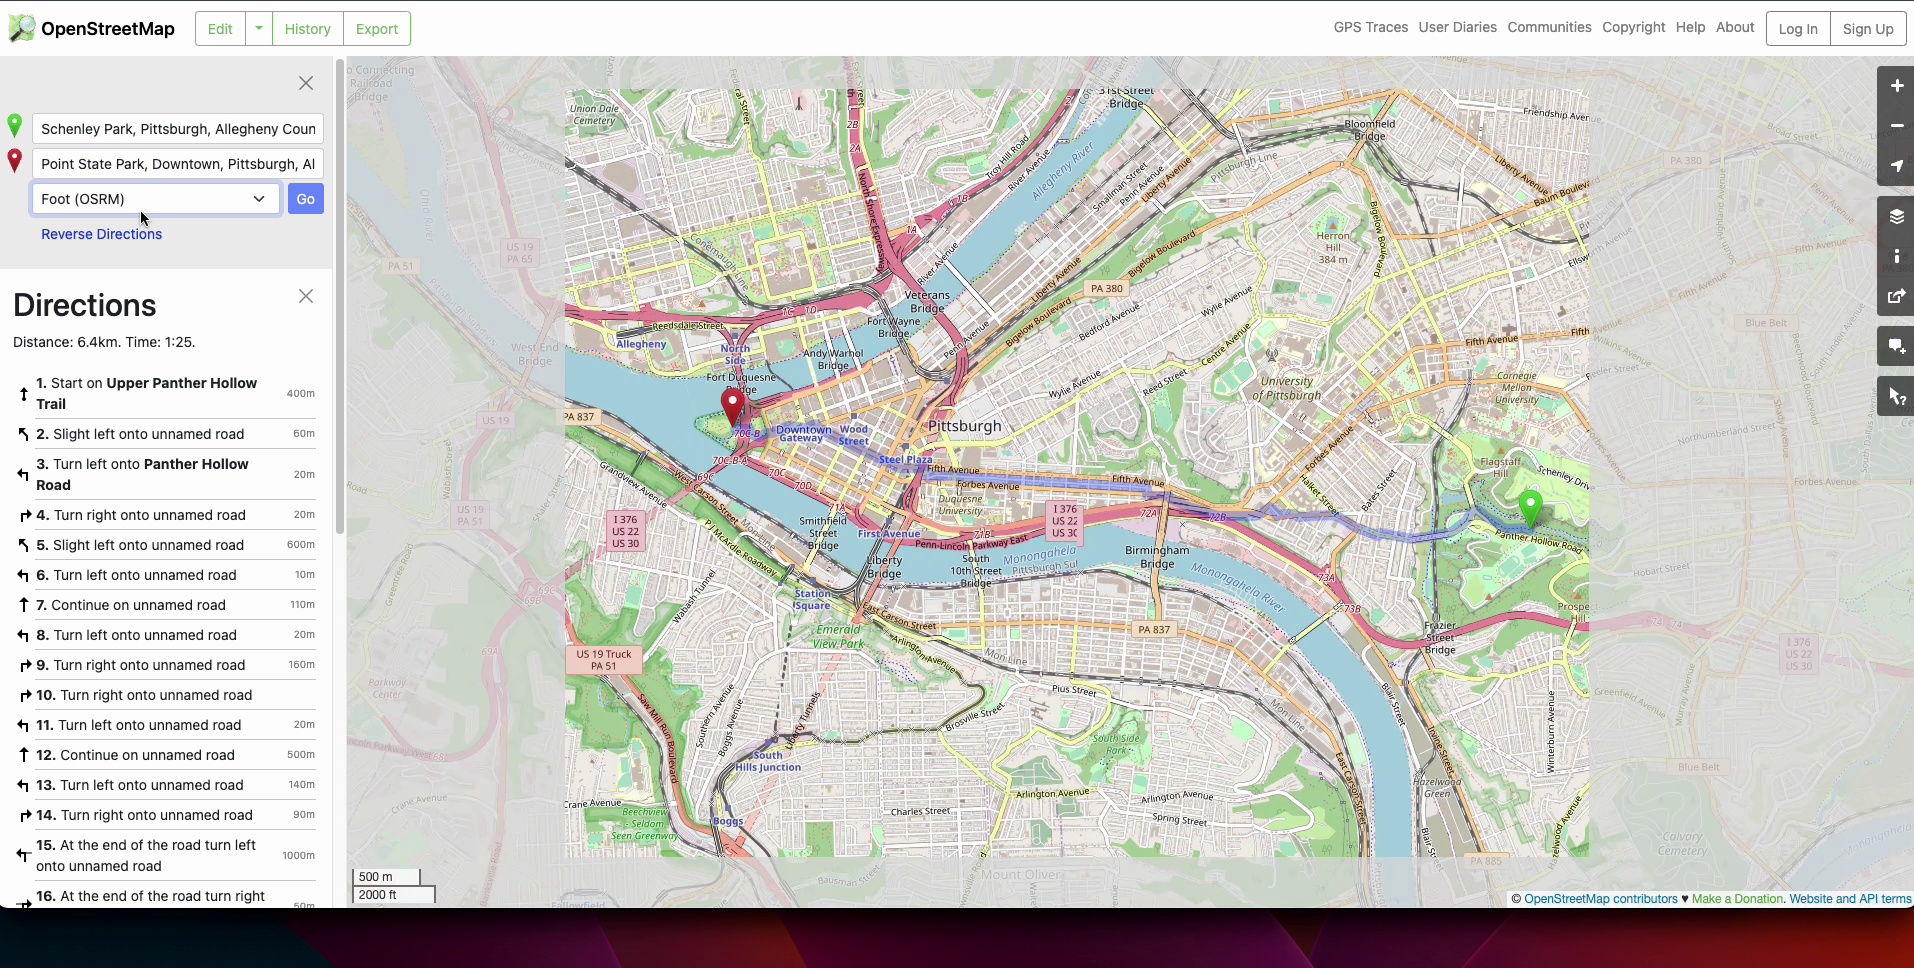Show my location on map
The image size is (1914, 968).
[x=1895, y=166]
